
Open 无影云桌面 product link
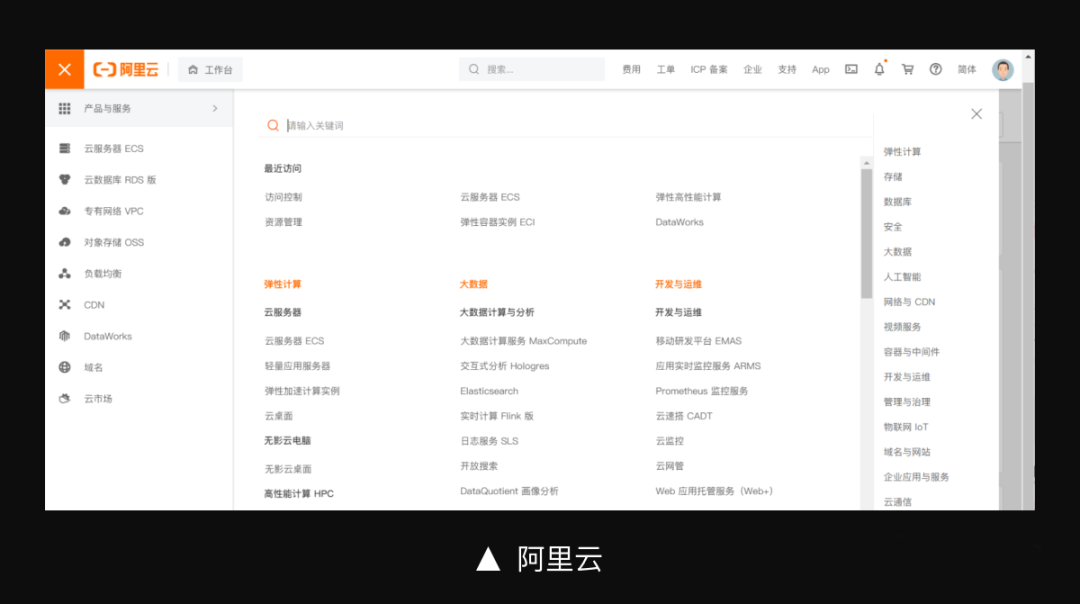pyautogui.click(x=288, y=469)
